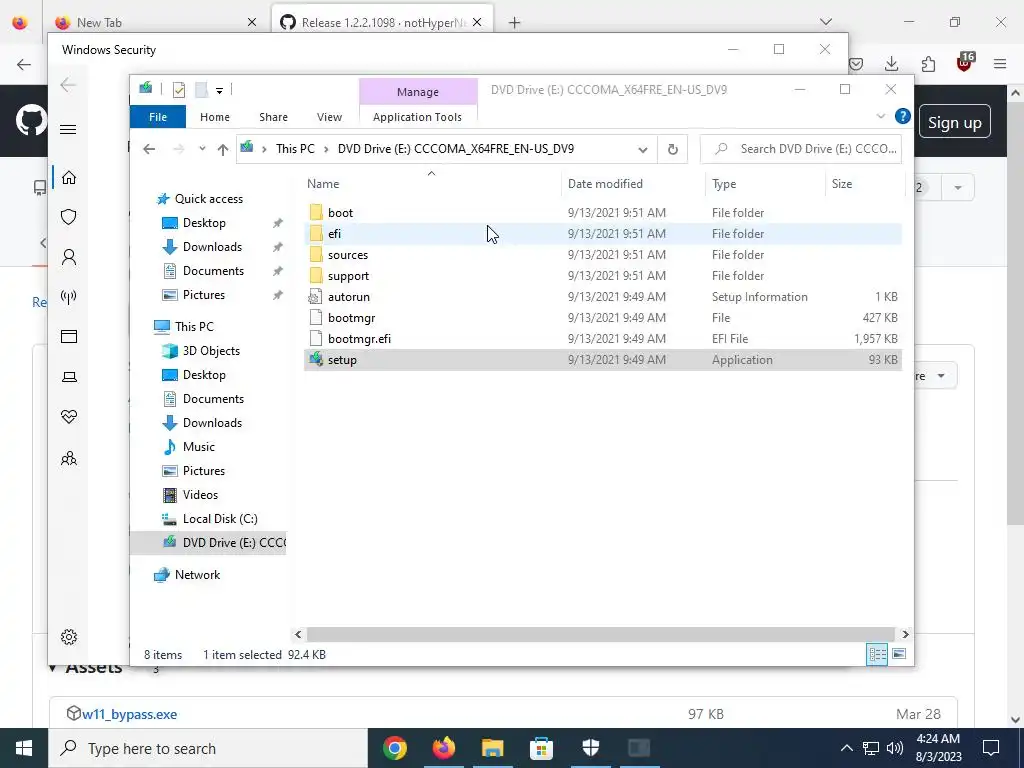
Task: Select Music folder in navigation pane
Action: click(x=199, y=447)
